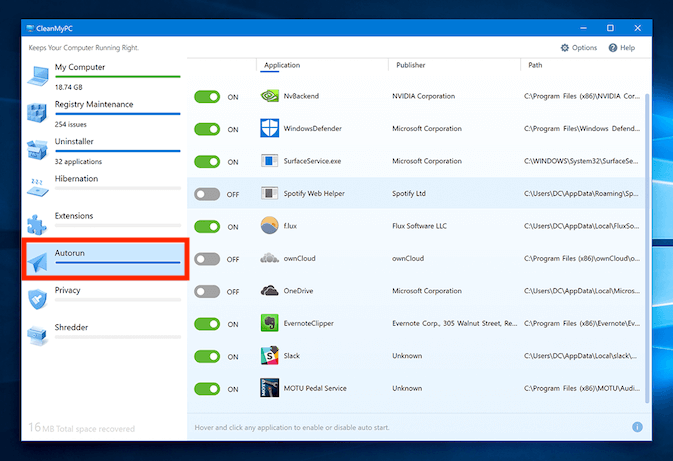Open the Privacy section
The height and width of the screenshot is (461, 673).
coord(104,299)
